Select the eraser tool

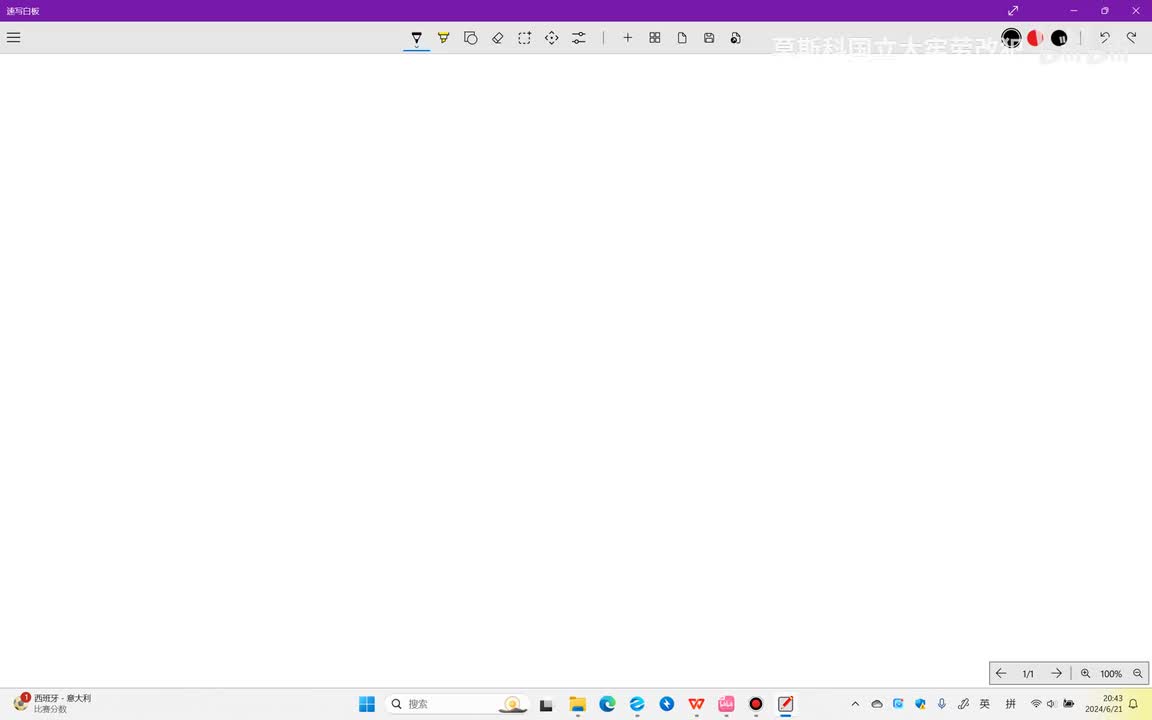click(497, 37)
